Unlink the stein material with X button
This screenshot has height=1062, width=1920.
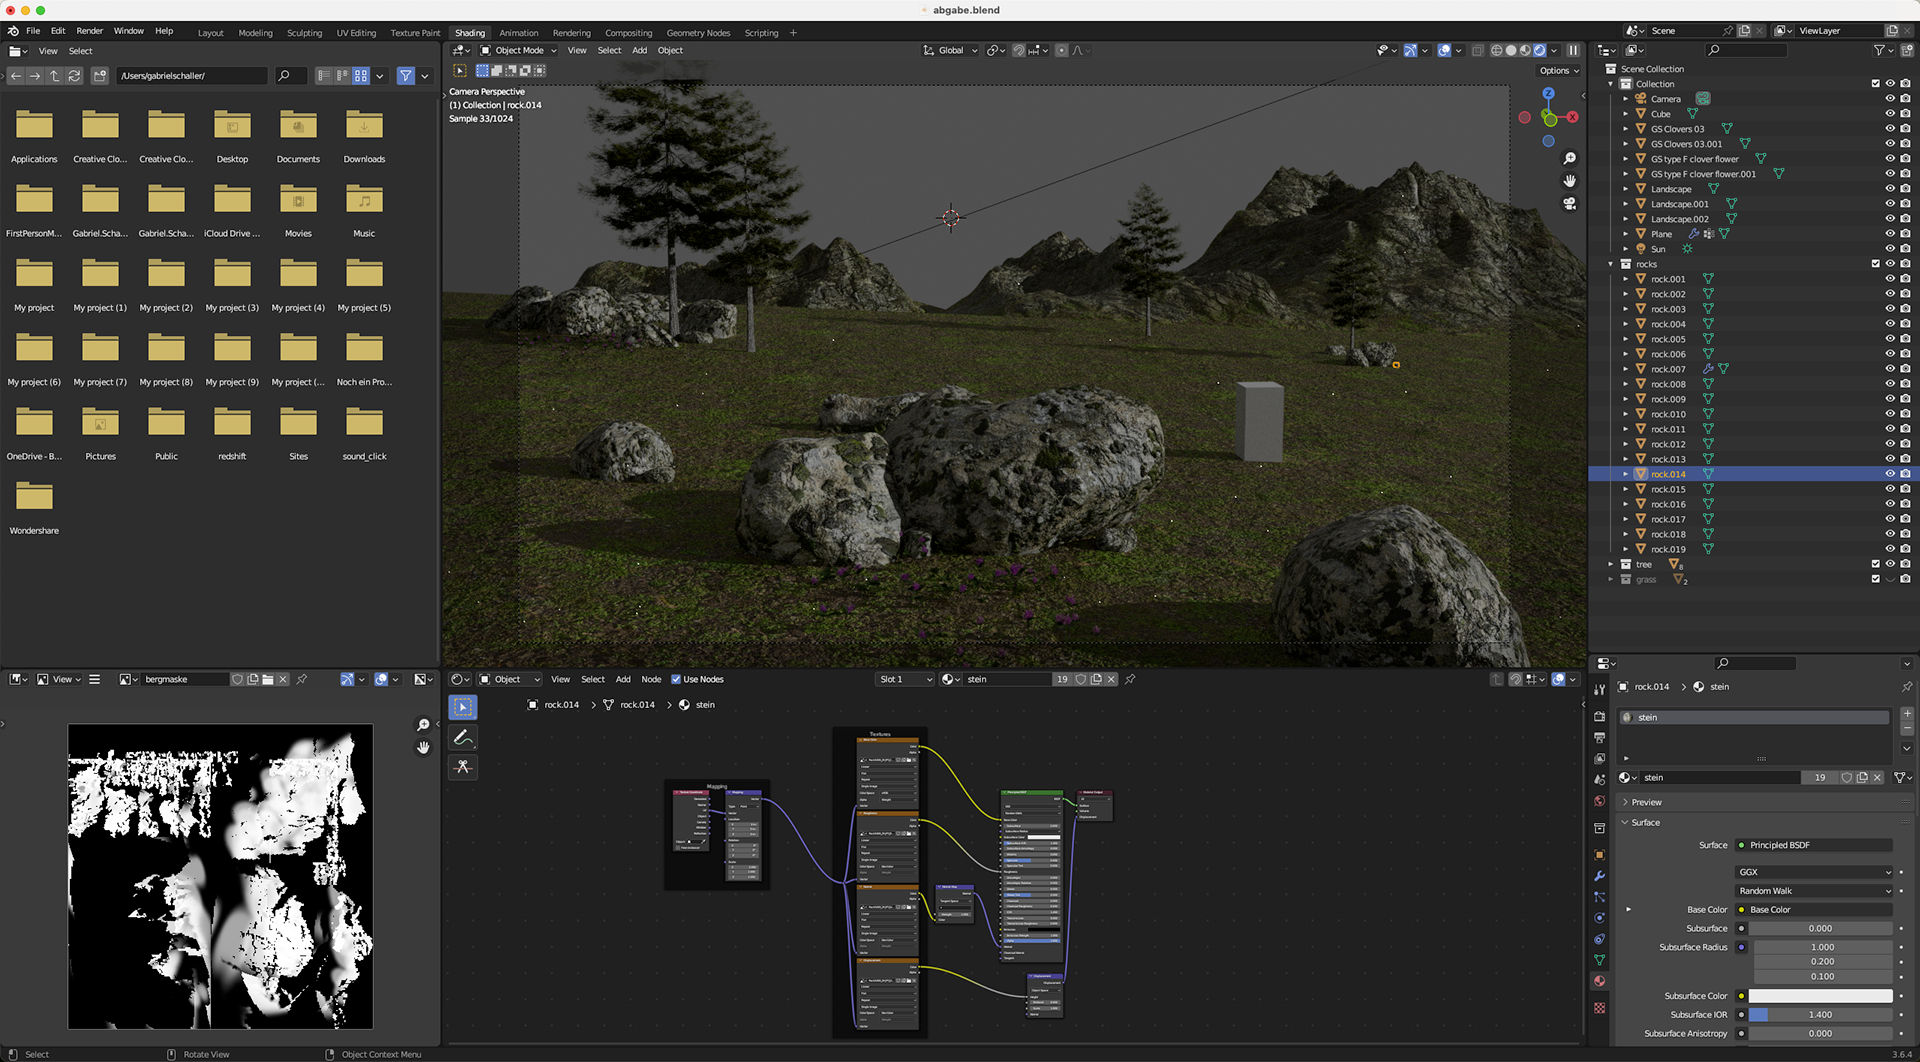pos(1877,778)
